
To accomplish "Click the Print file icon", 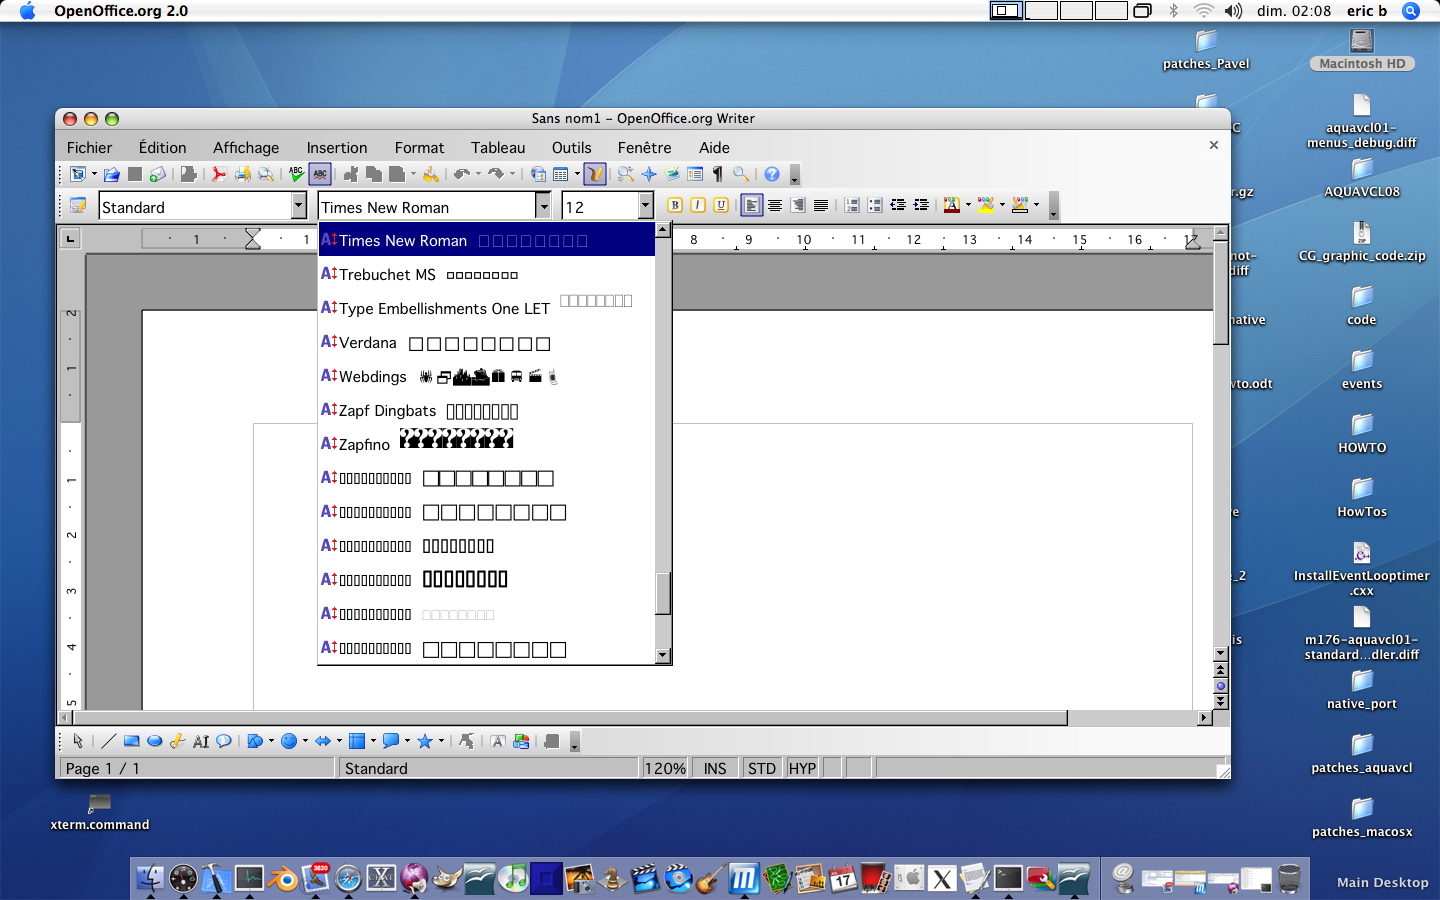I will (242, 174).
